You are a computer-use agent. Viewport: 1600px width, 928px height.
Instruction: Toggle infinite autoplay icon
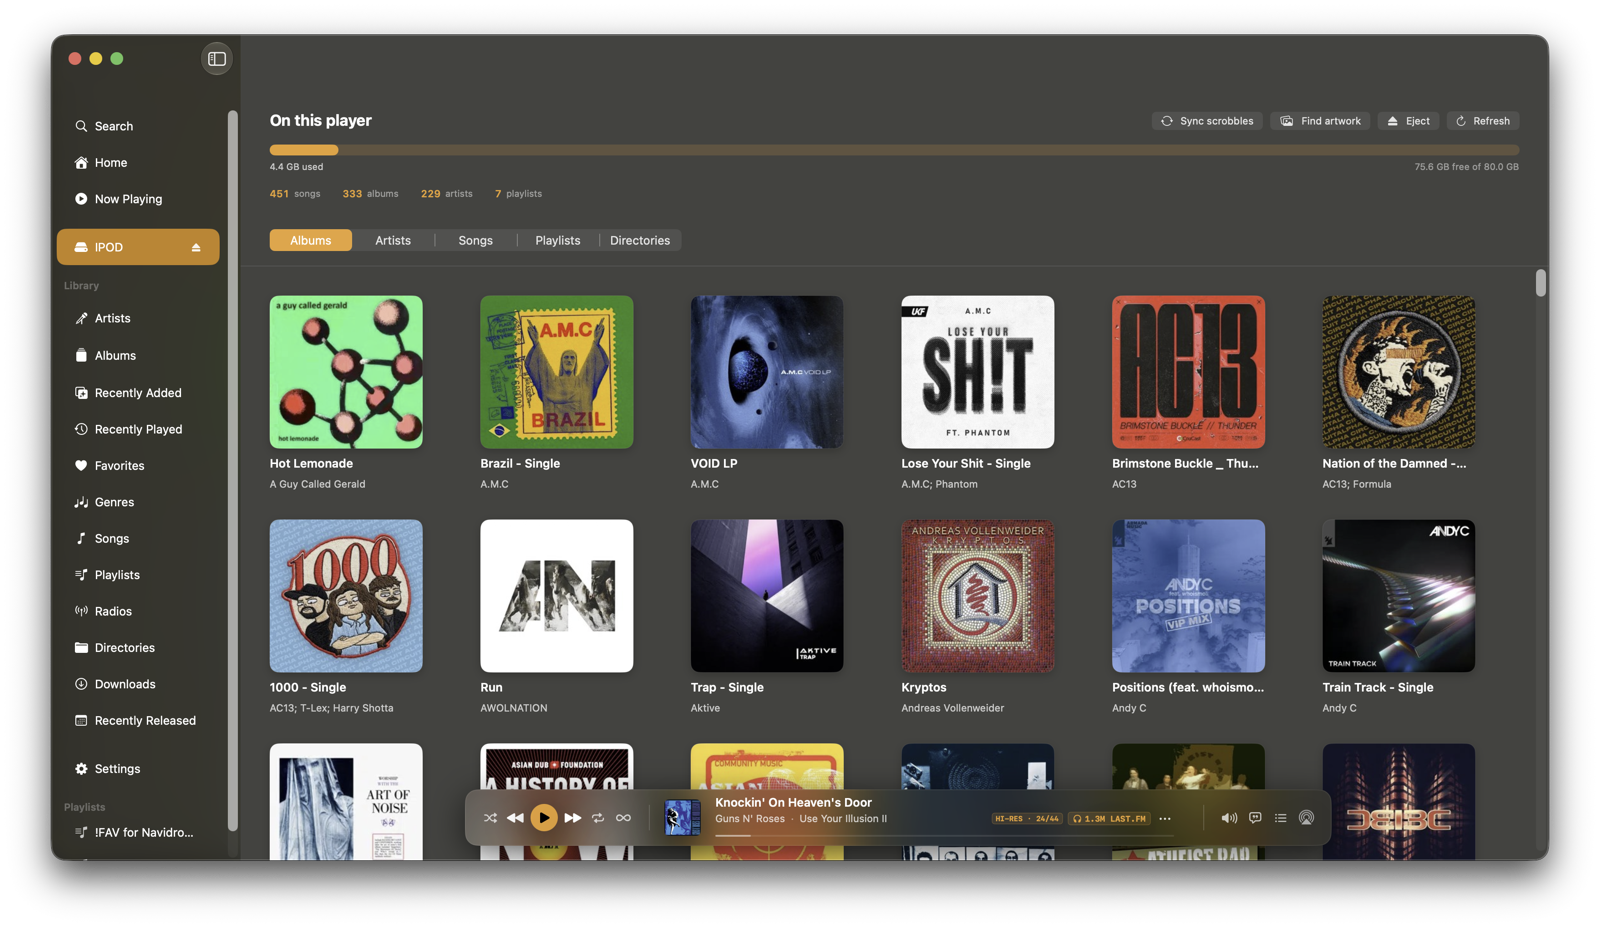coord(623,818)
